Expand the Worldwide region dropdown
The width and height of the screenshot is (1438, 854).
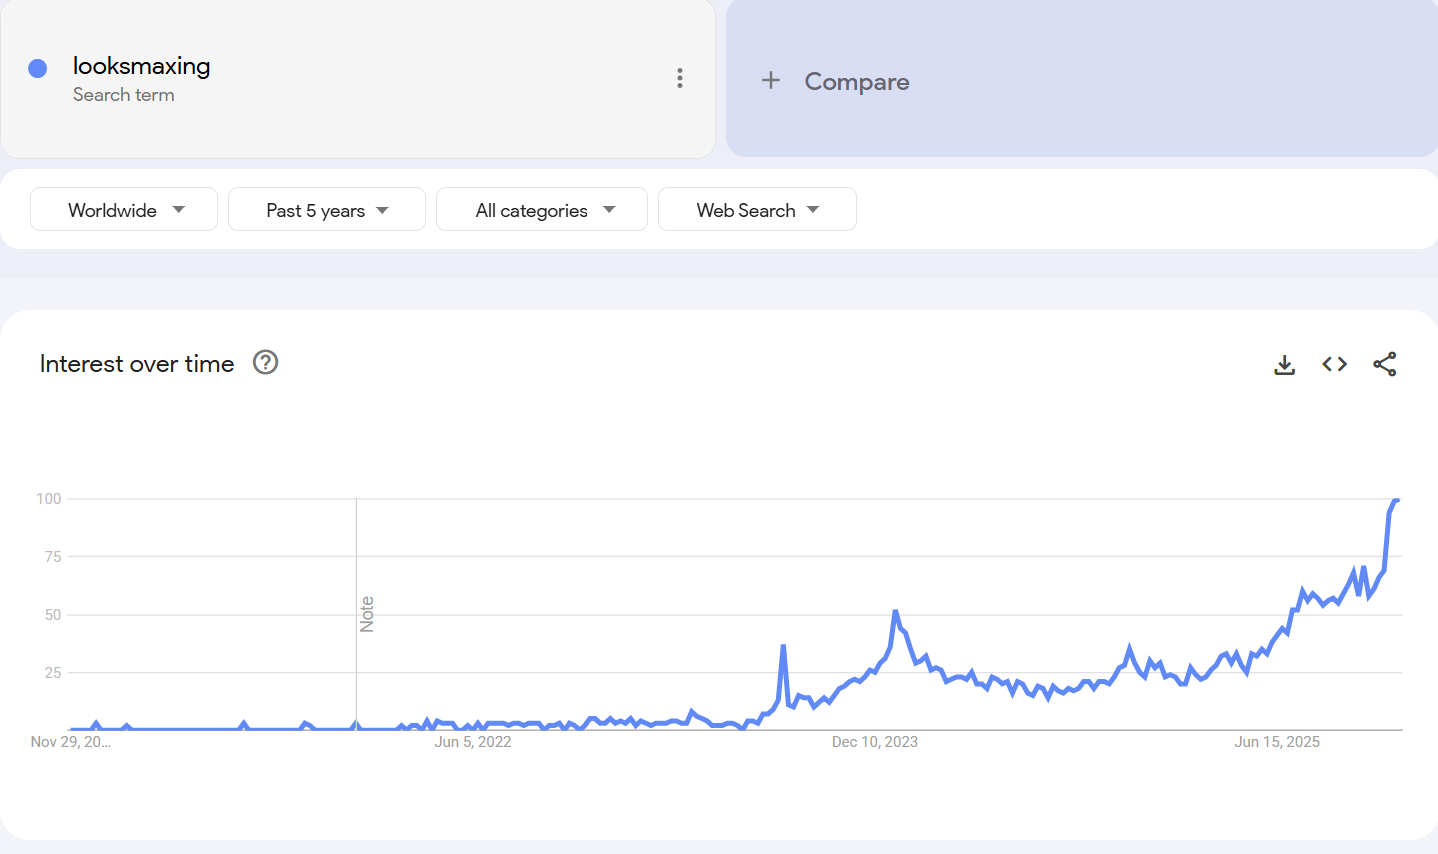(124, 210)
